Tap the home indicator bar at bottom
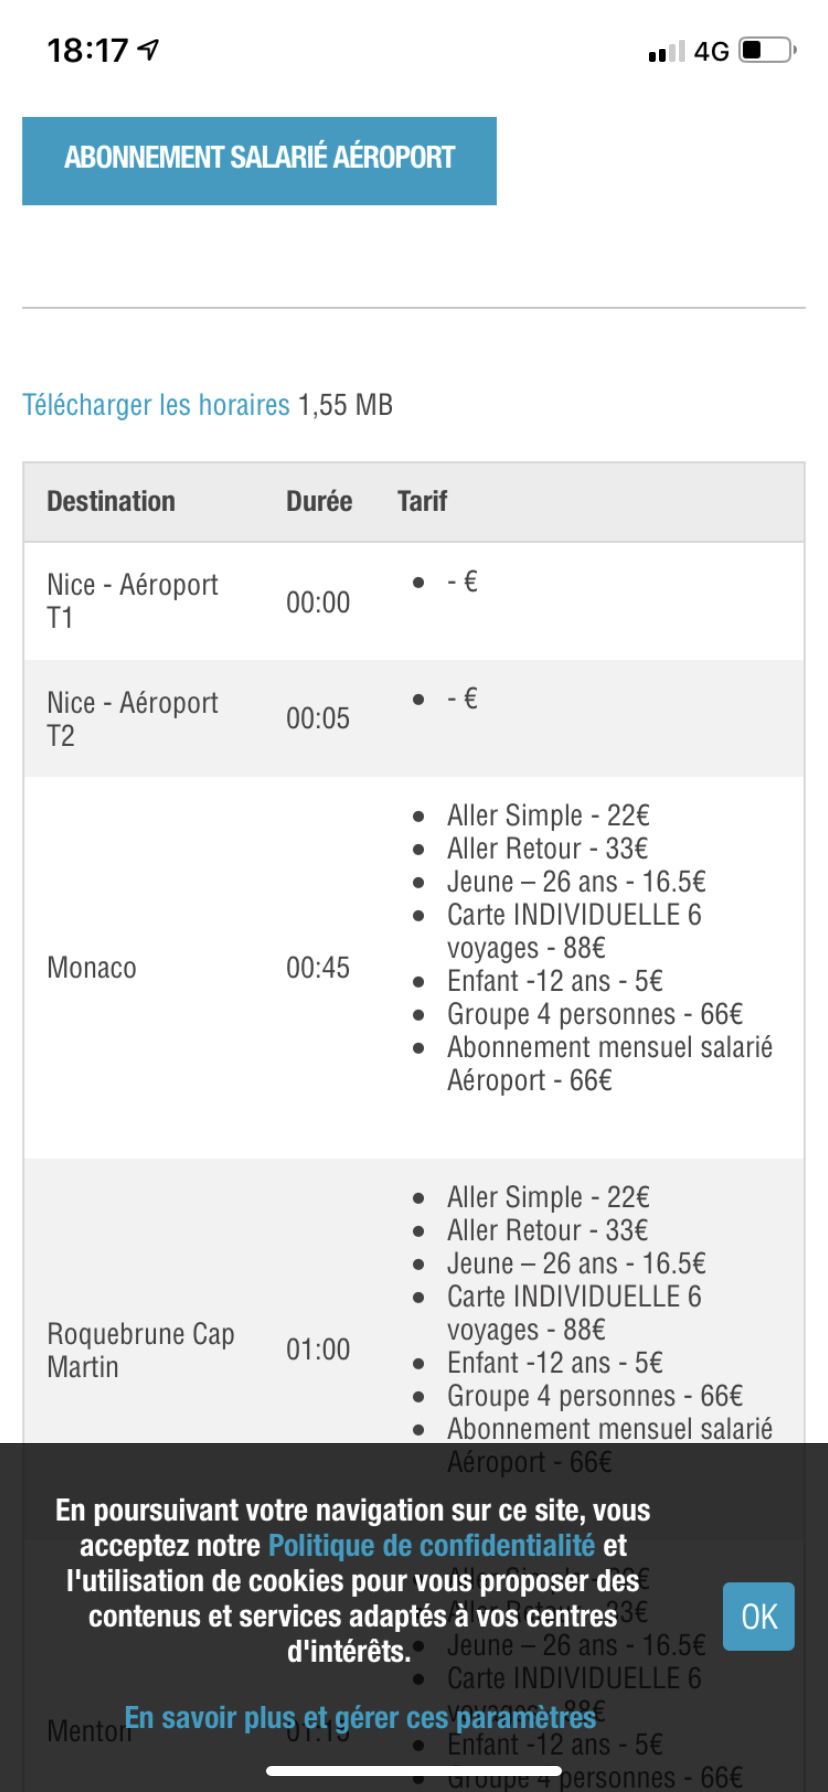Image resolution: width=828 pixels, height=1792 pixels. tap(414, 1771)
